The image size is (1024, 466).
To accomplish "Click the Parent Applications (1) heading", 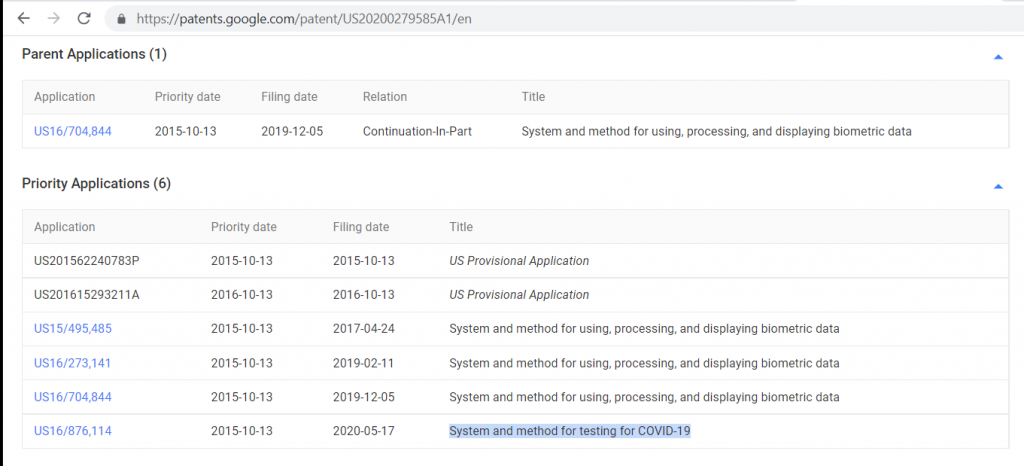I will coord(95,54).
